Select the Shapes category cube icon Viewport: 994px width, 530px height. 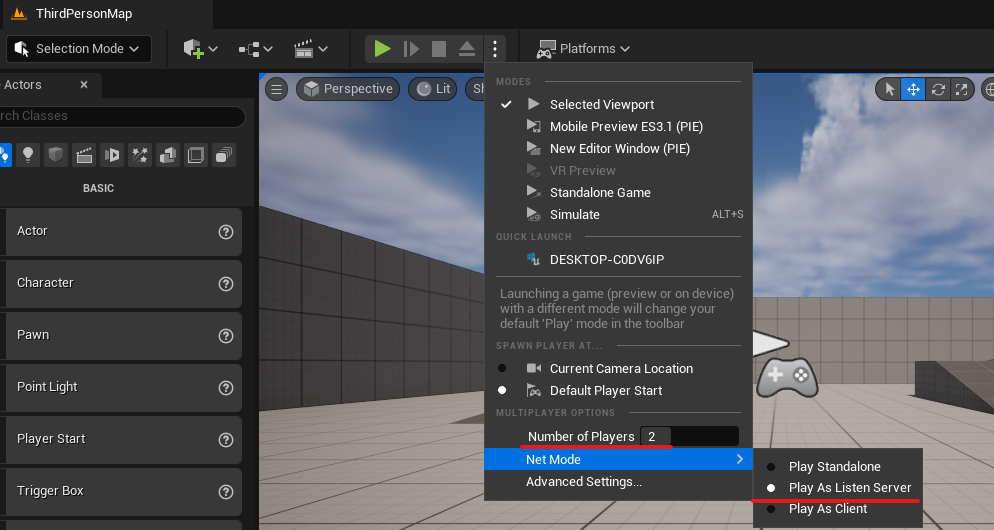tap(56, 155)
